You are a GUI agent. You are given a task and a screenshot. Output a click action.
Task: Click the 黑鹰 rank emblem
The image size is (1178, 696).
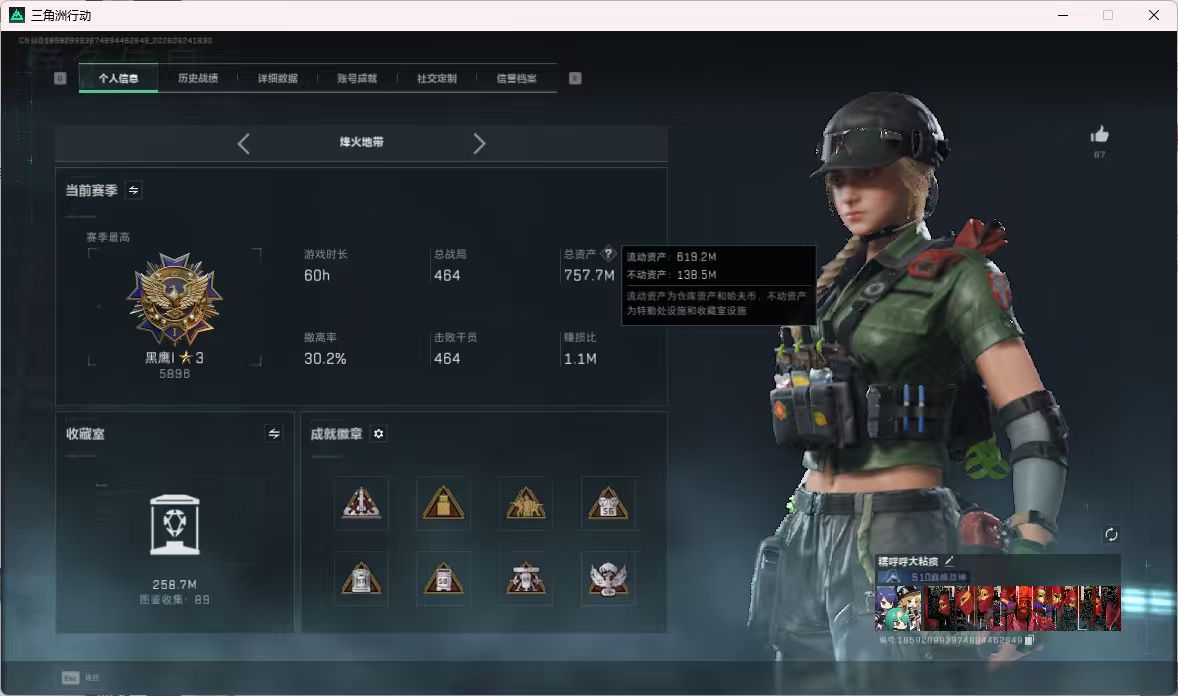(174, 299)
